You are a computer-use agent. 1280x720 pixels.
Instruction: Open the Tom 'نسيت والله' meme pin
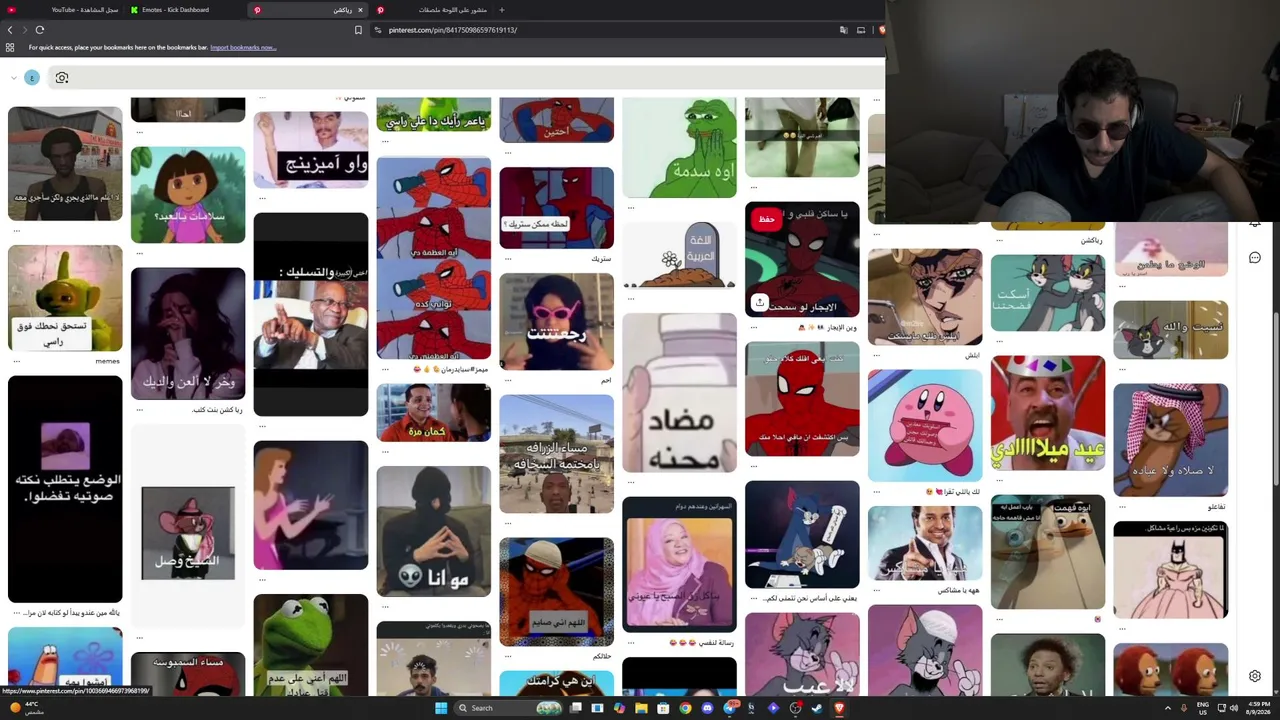1171,330
